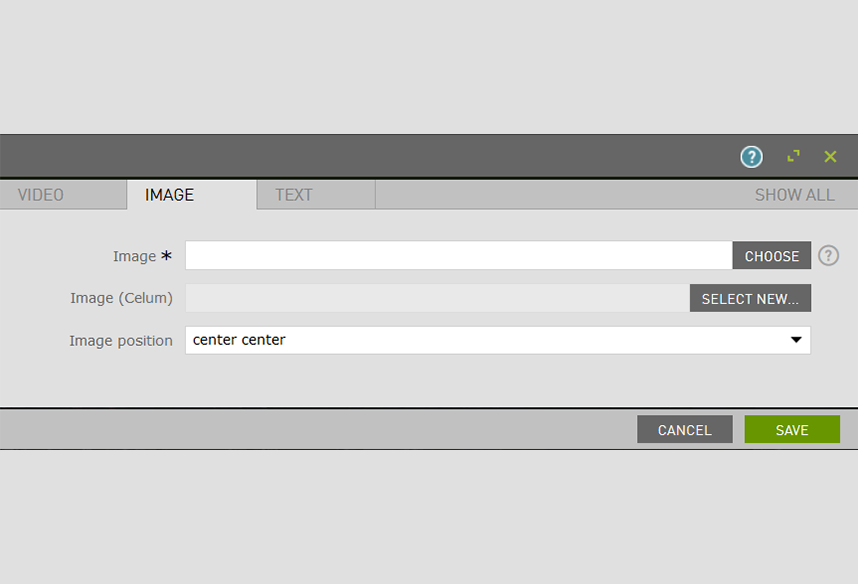Maximize the dialog with the expand icon
858x584 pixels.
tap(793, 157)
